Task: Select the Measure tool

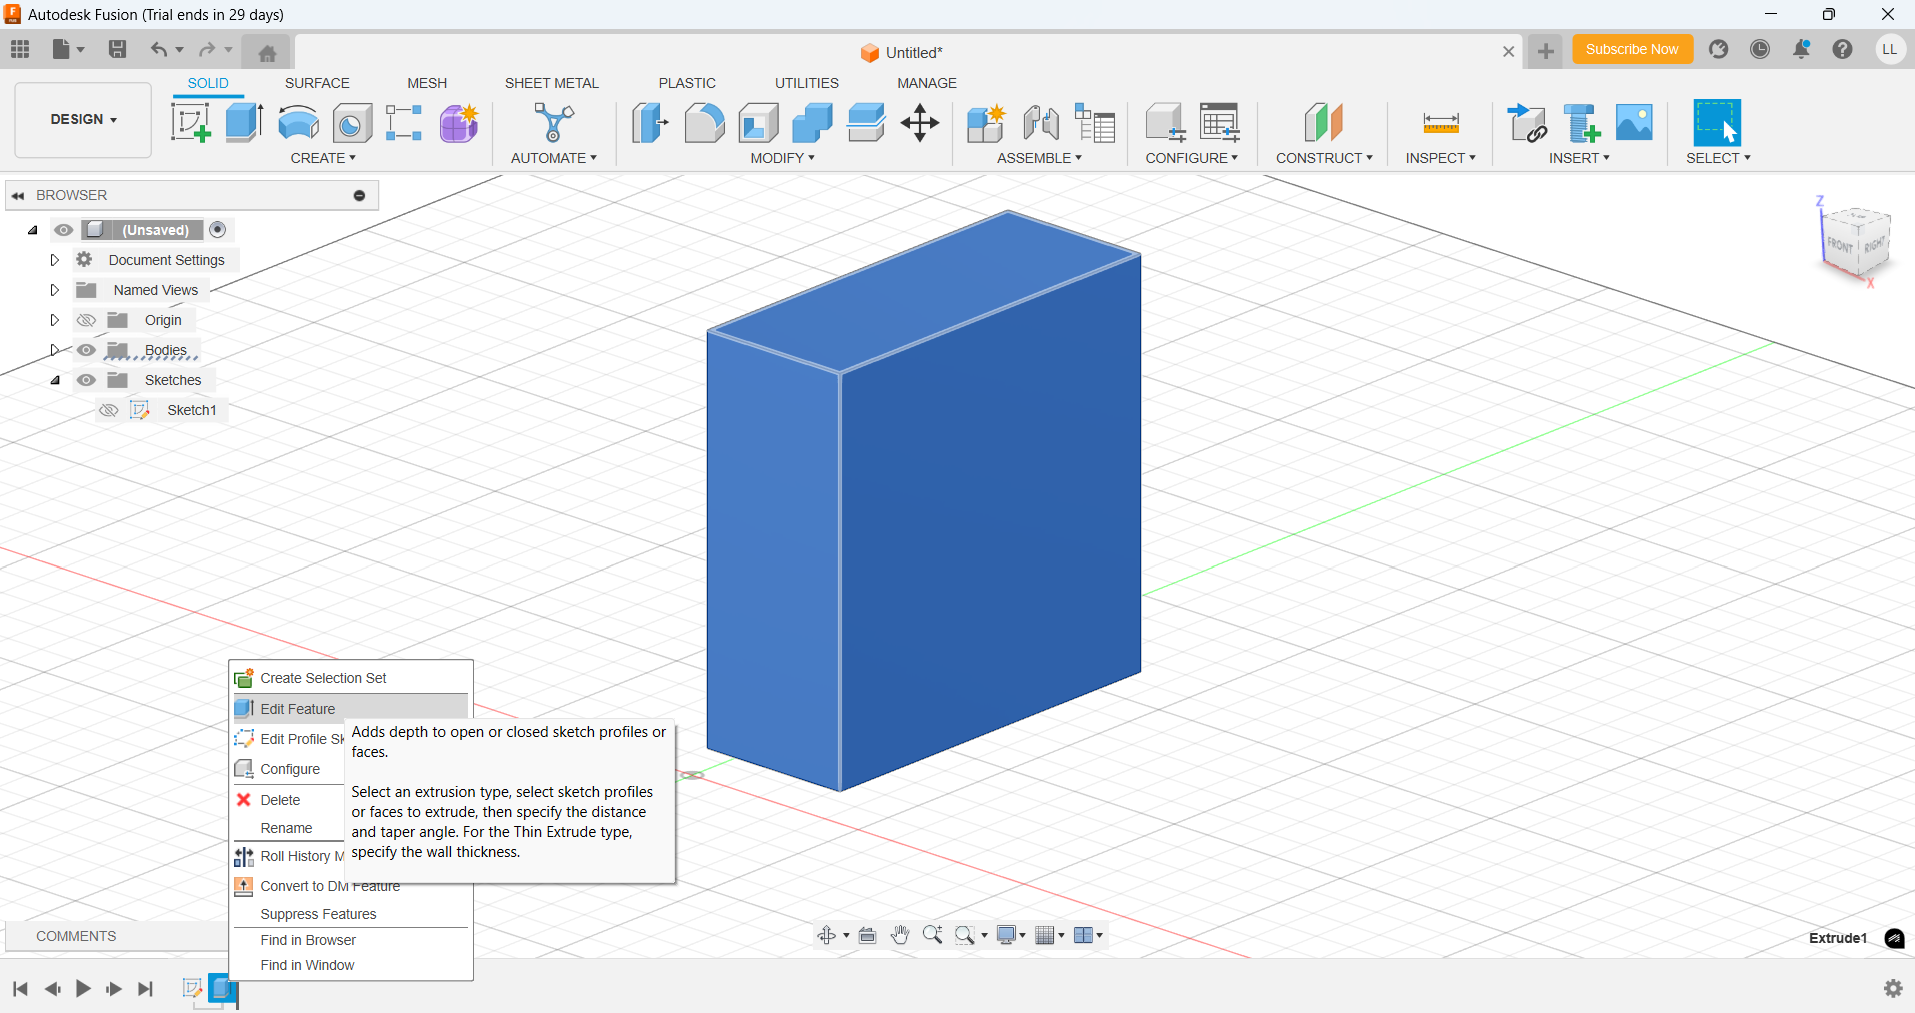Action: coord(1441,123)
